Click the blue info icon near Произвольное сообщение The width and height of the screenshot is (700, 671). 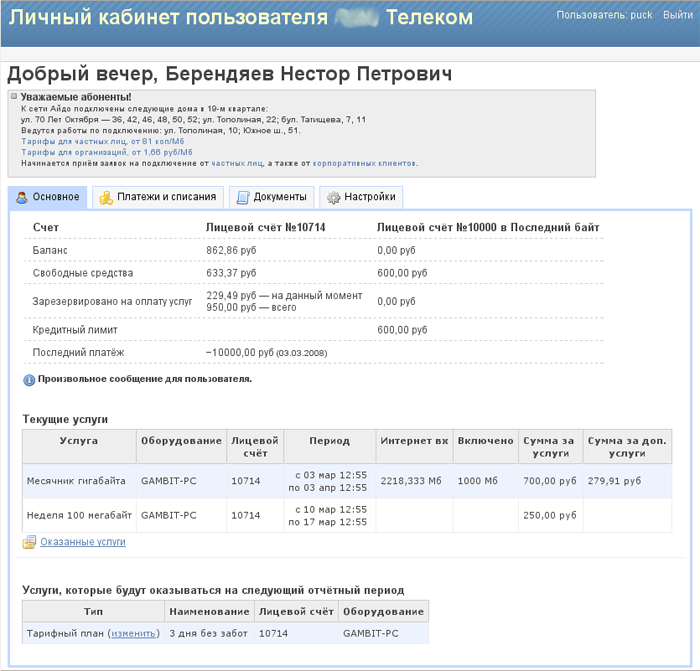tap(29, 380)
